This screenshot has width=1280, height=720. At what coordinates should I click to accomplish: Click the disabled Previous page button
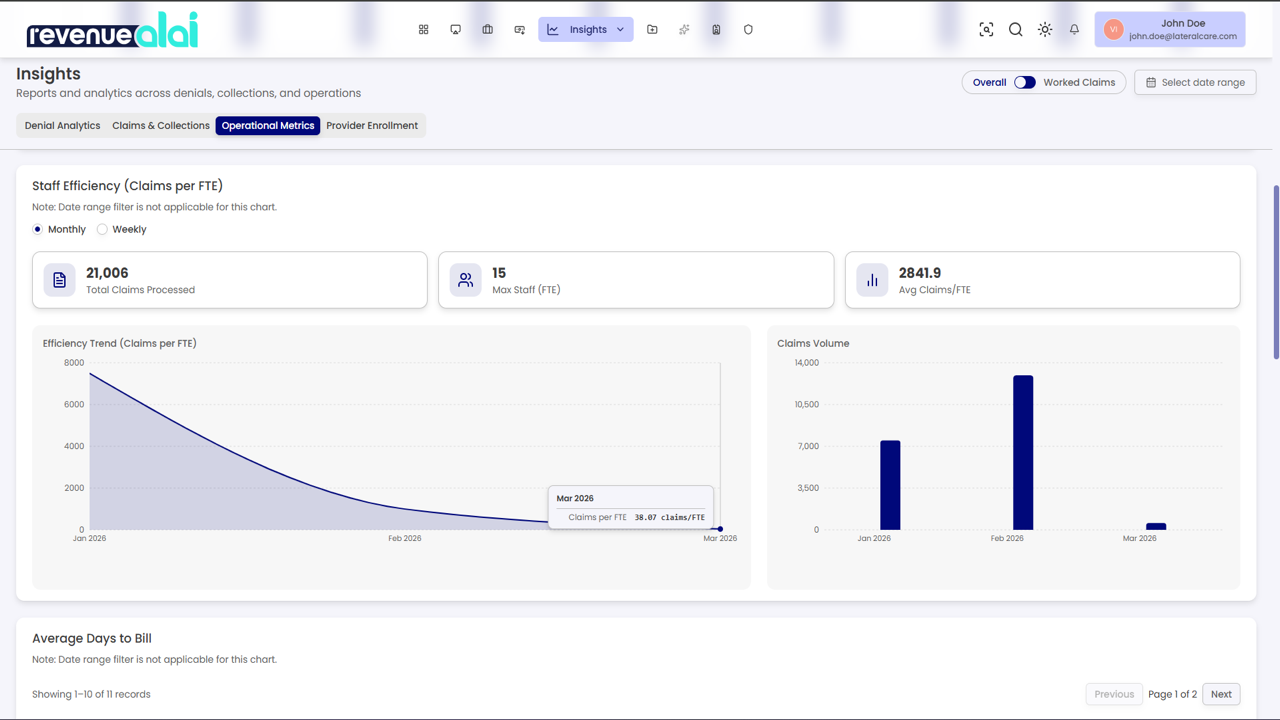point(1114,694)
